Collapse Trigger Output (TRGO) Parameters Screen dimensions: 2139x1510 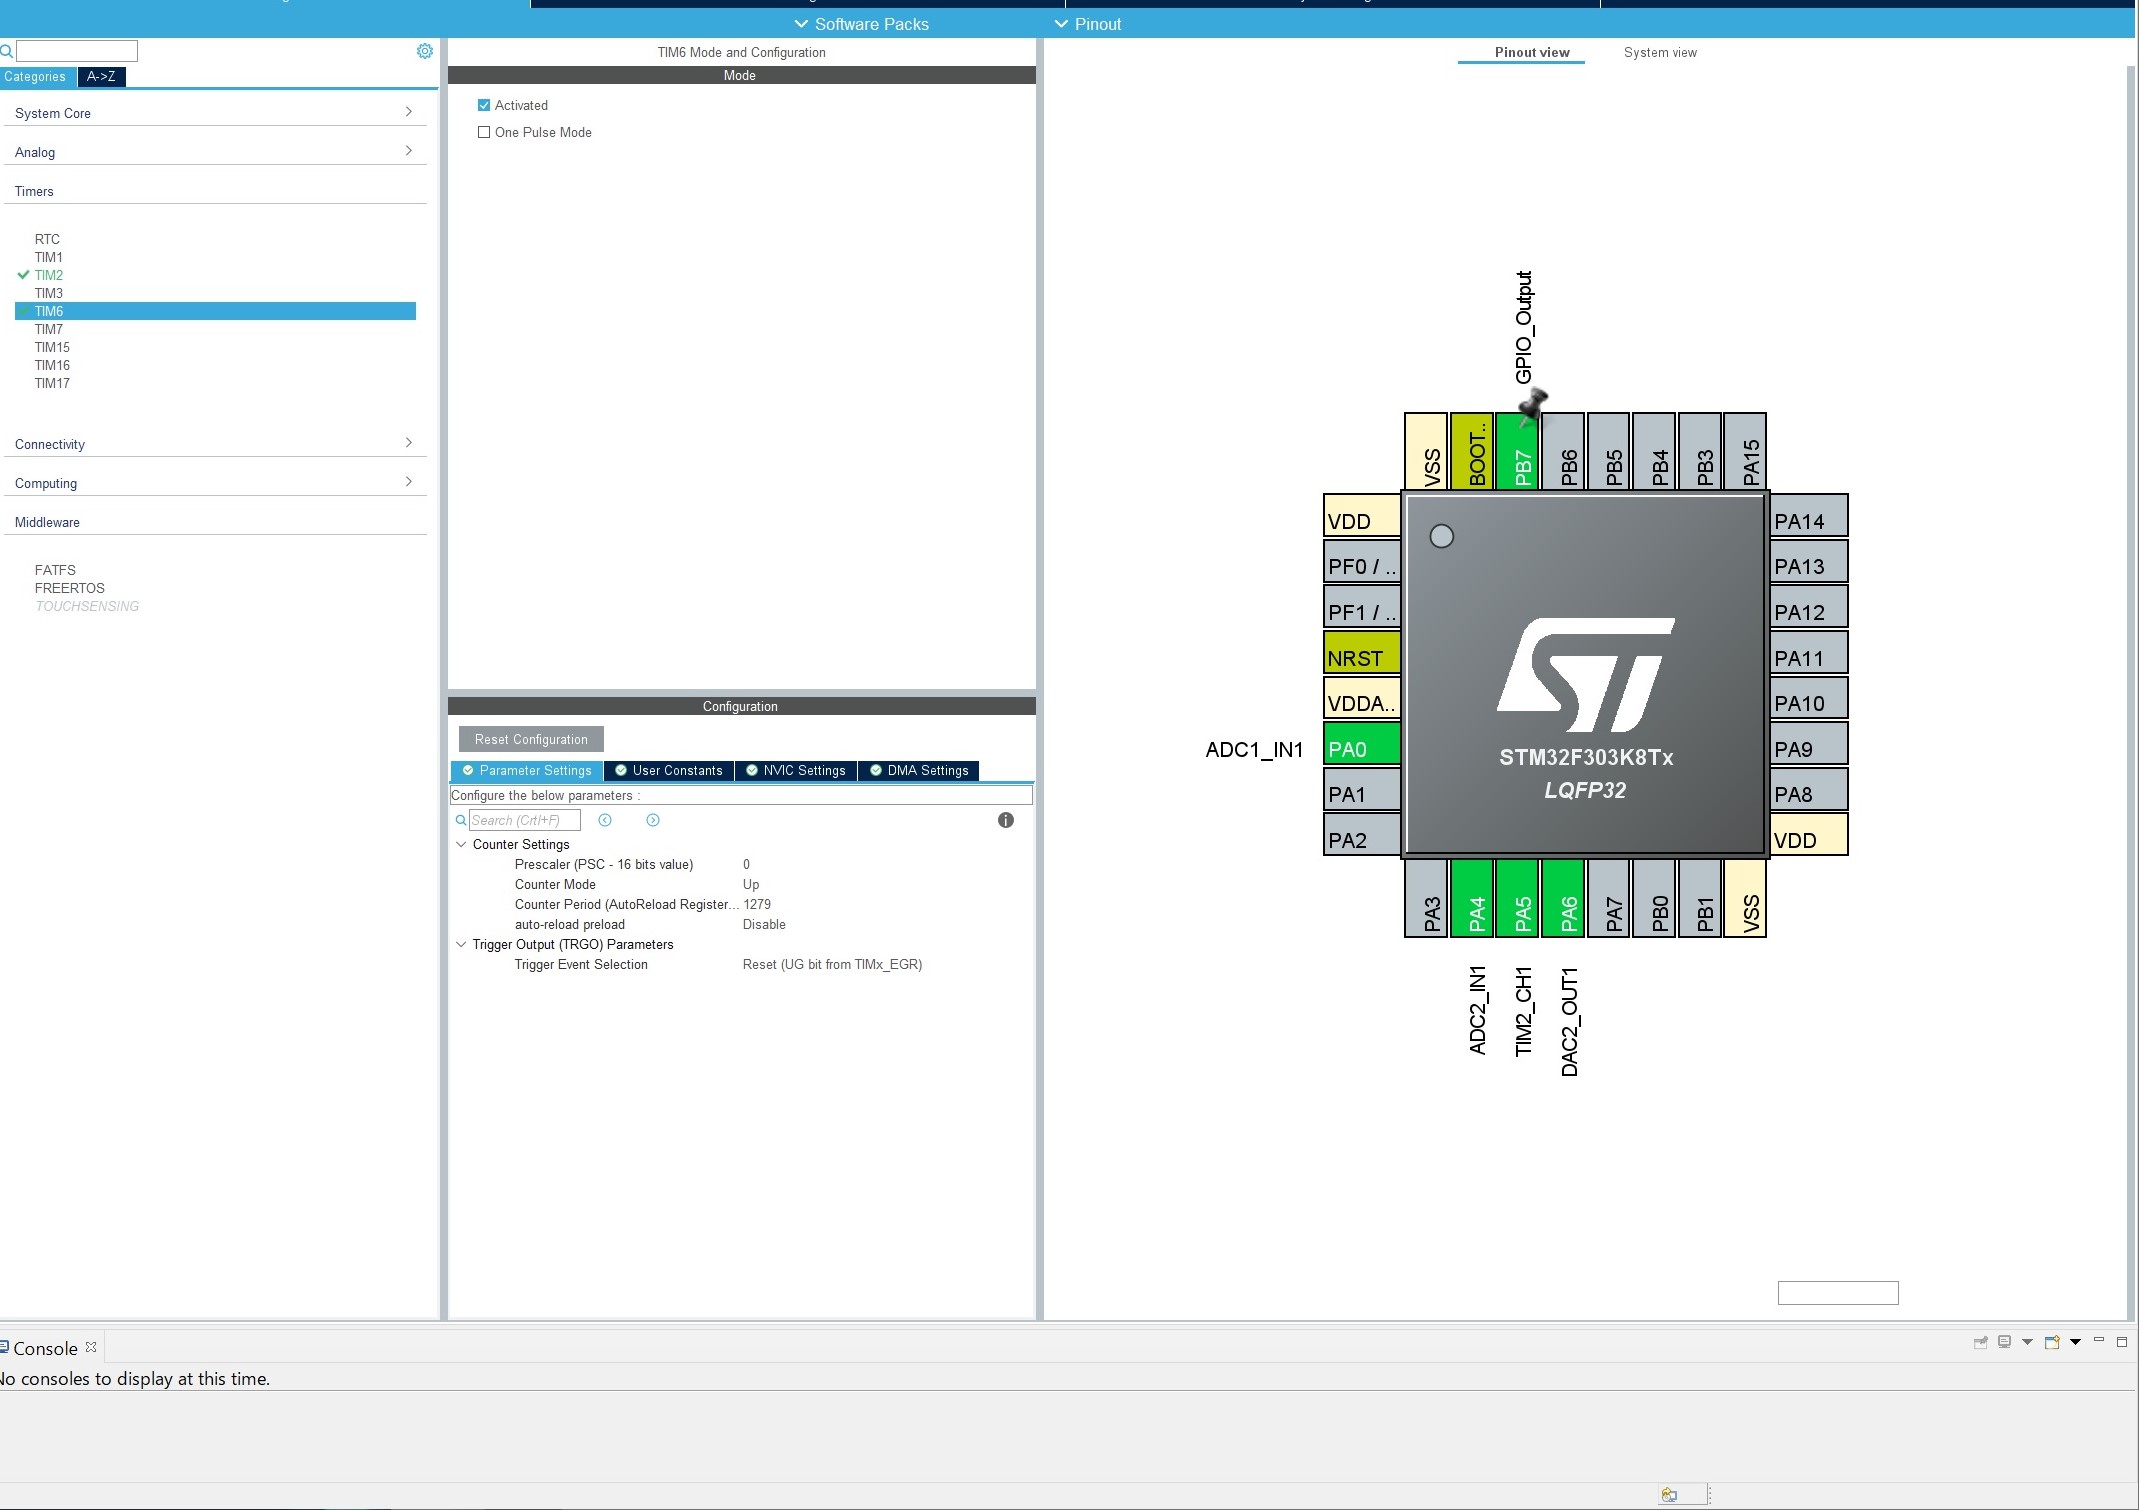click(461, 944)
